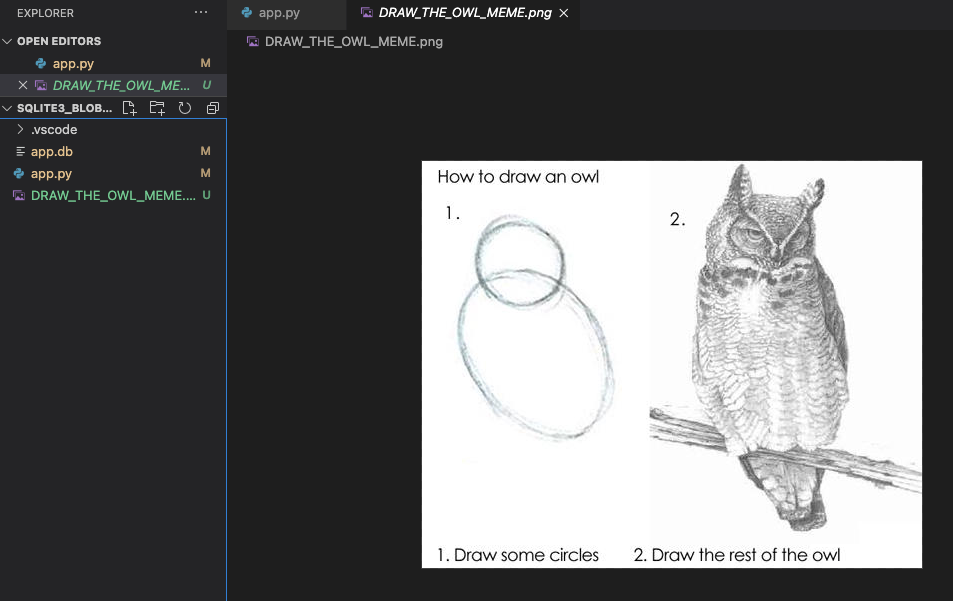Click M badge of app.py in Open Editors

click(x=205, y=63)
